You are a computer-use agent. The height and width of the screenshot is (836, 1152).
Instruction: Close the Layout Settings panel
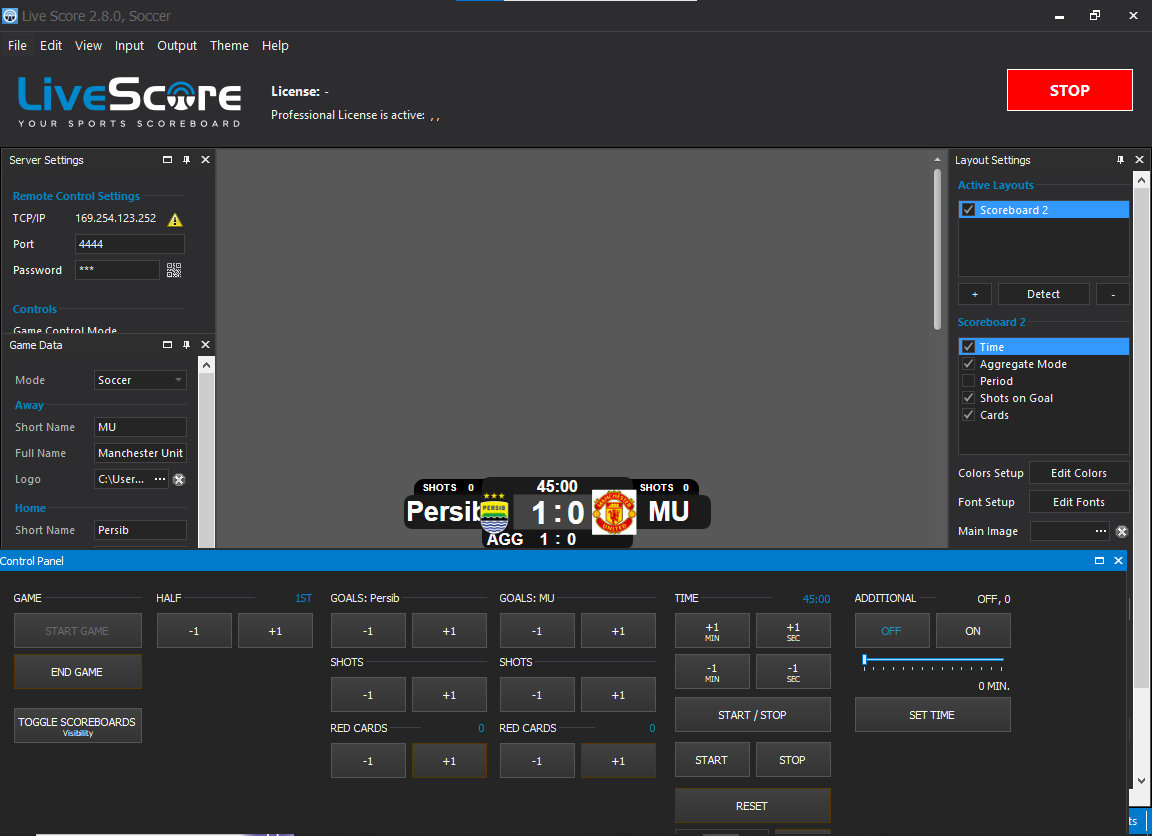coord(1140,159)
